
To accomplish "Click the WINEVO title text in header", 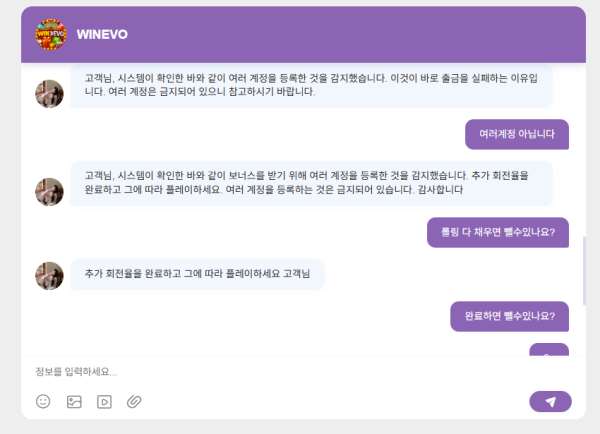I will [x=102, y=34].
